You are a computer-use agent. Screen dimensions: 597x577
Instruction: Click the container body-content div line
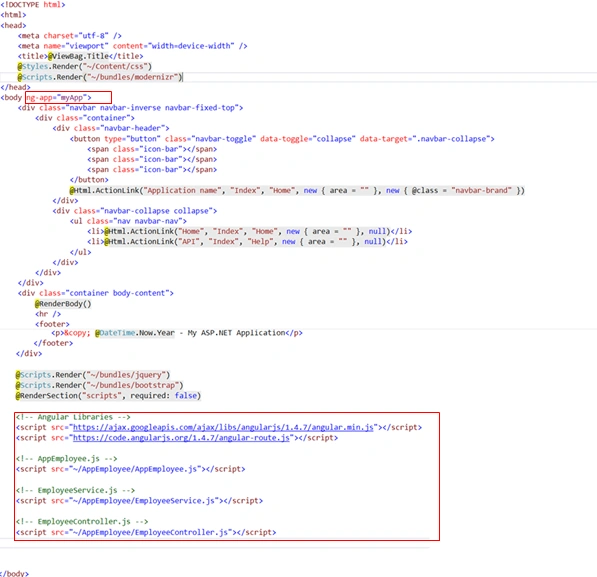tap(96, 293)
